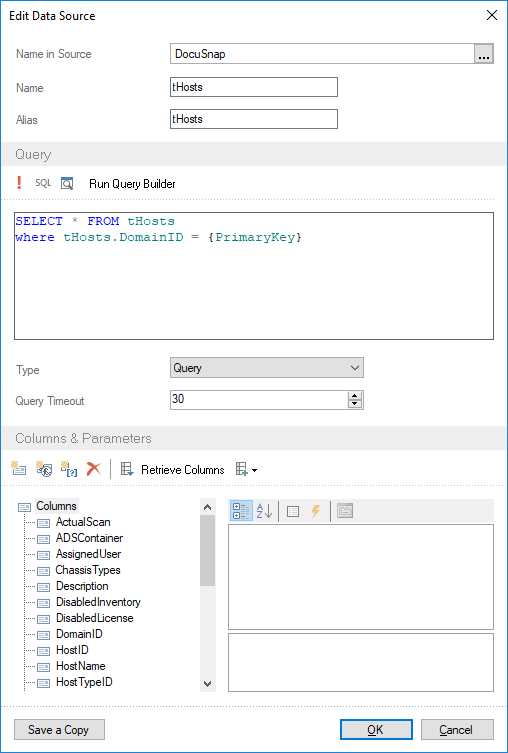Viewport: 508px width, 753px height.
Task: Select the ADSContainer column
Action: click(x=89, y=538)
